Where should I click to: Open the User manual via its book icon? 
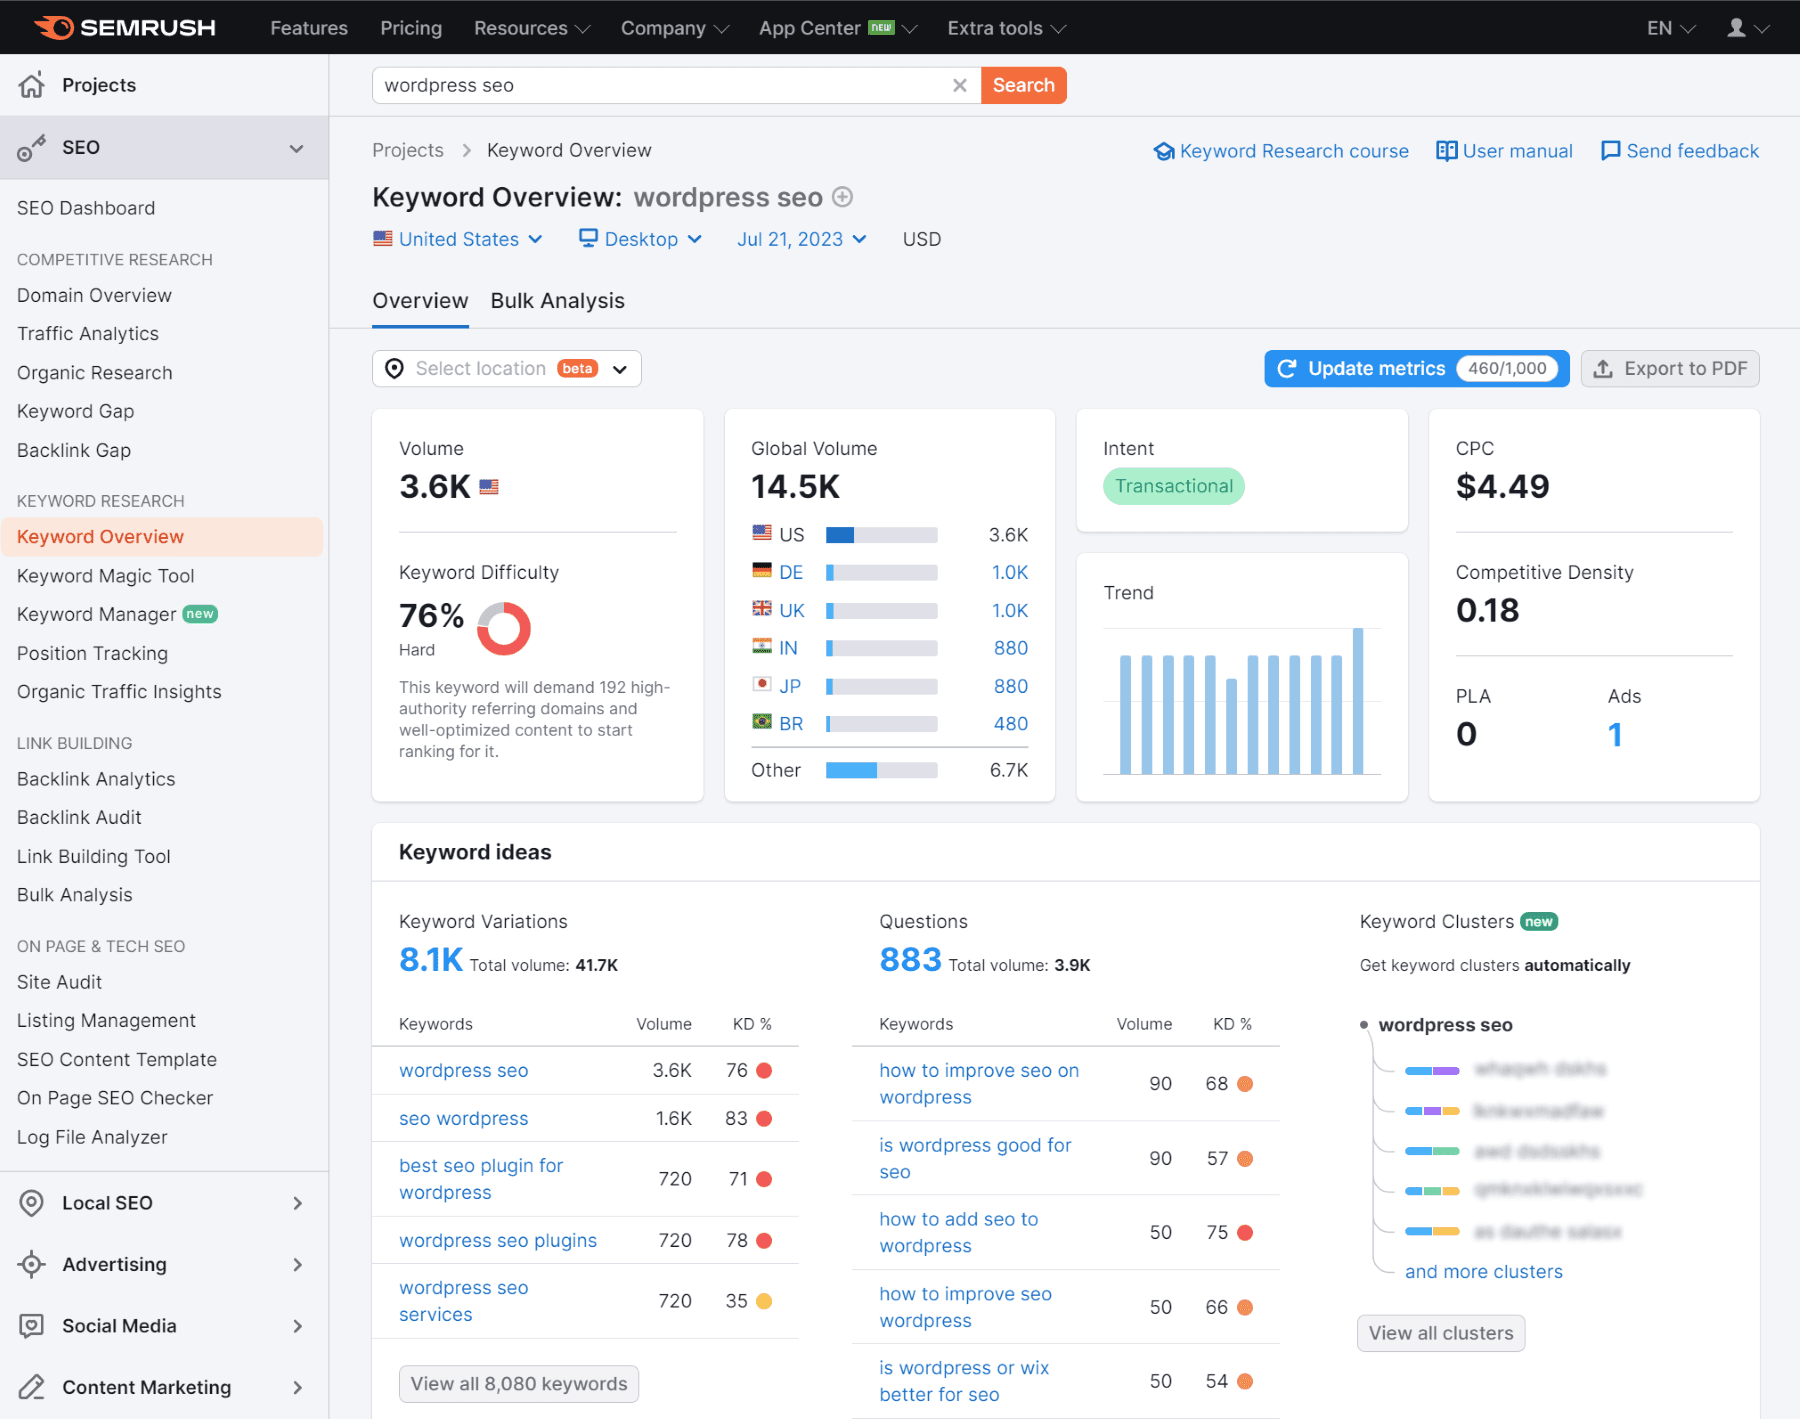point(1447,150)
